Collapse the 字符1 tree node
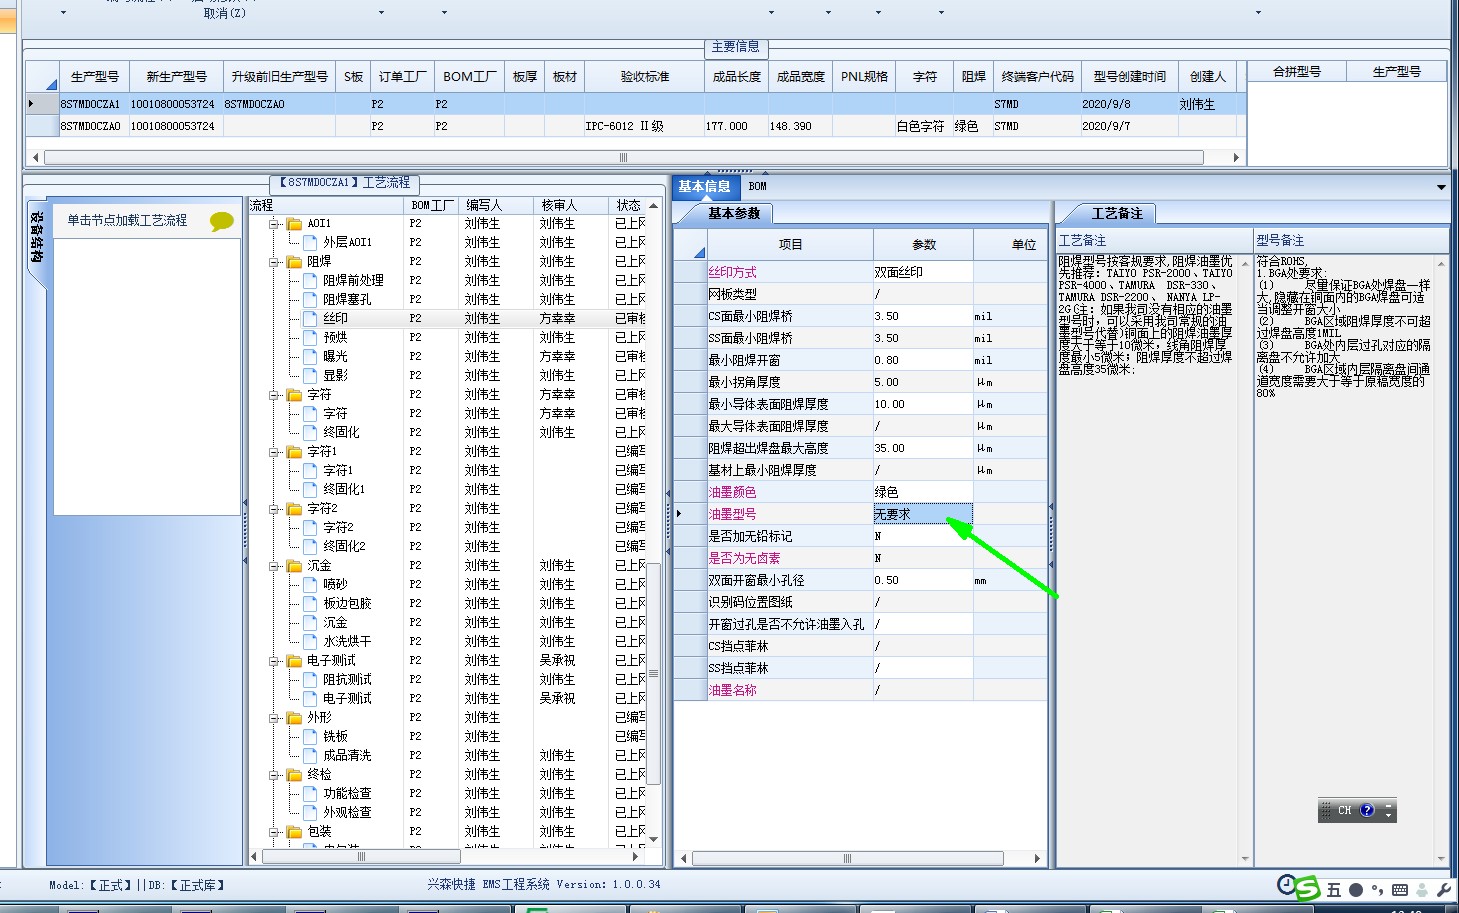The height and width of the screenshot is (913, 1459). 274,452
